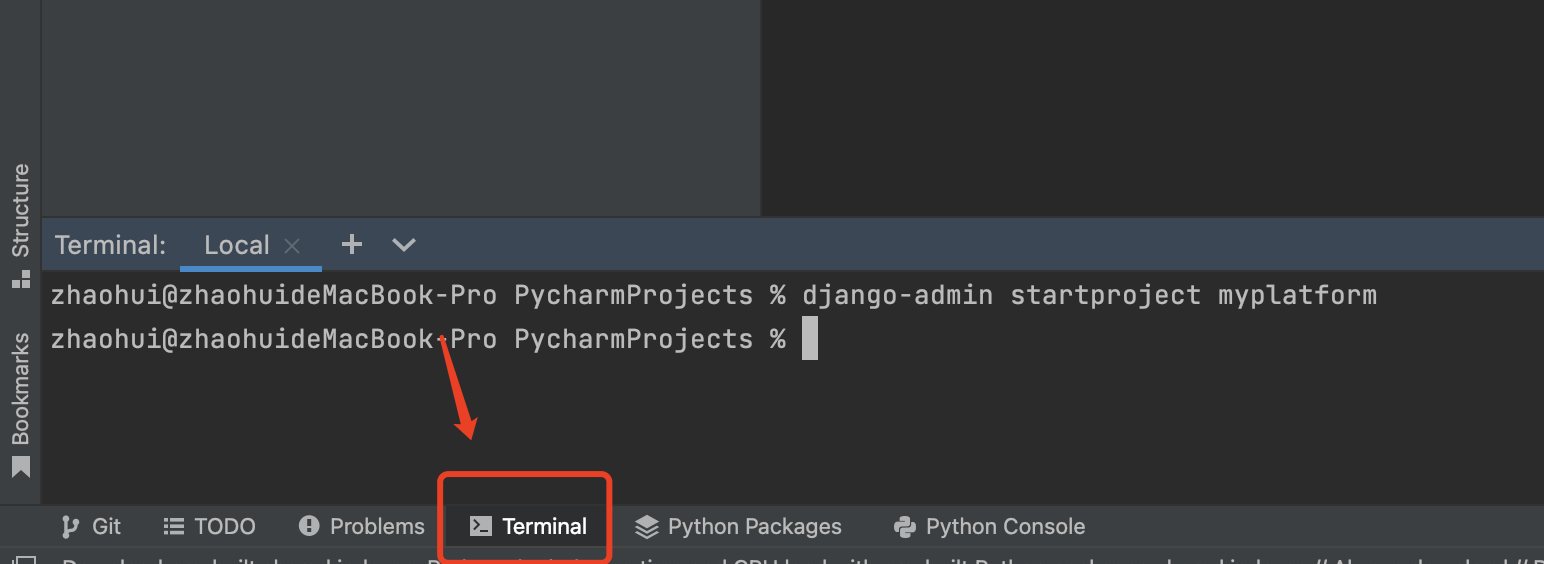1544x564 pixels.
Task: Click the Python Packages label
Action: point(755,526)
